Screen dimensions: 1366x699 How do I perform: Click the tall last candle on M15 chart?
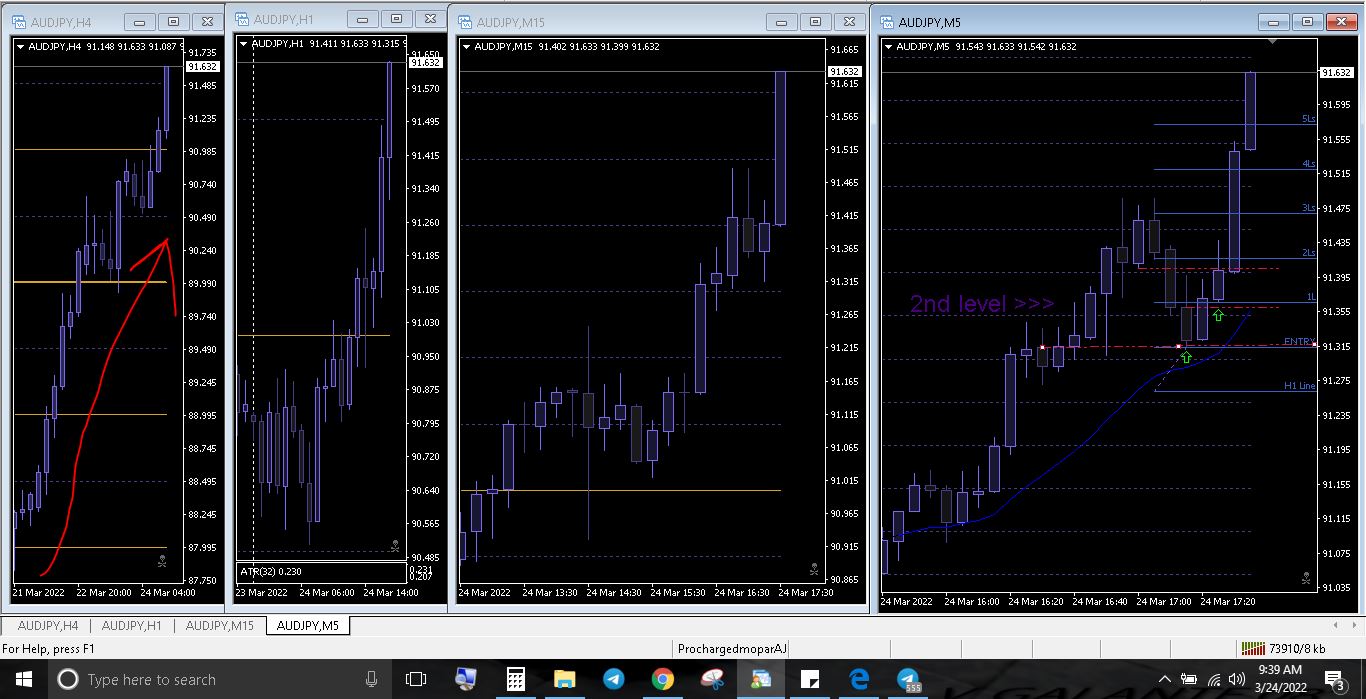point(780,148)
